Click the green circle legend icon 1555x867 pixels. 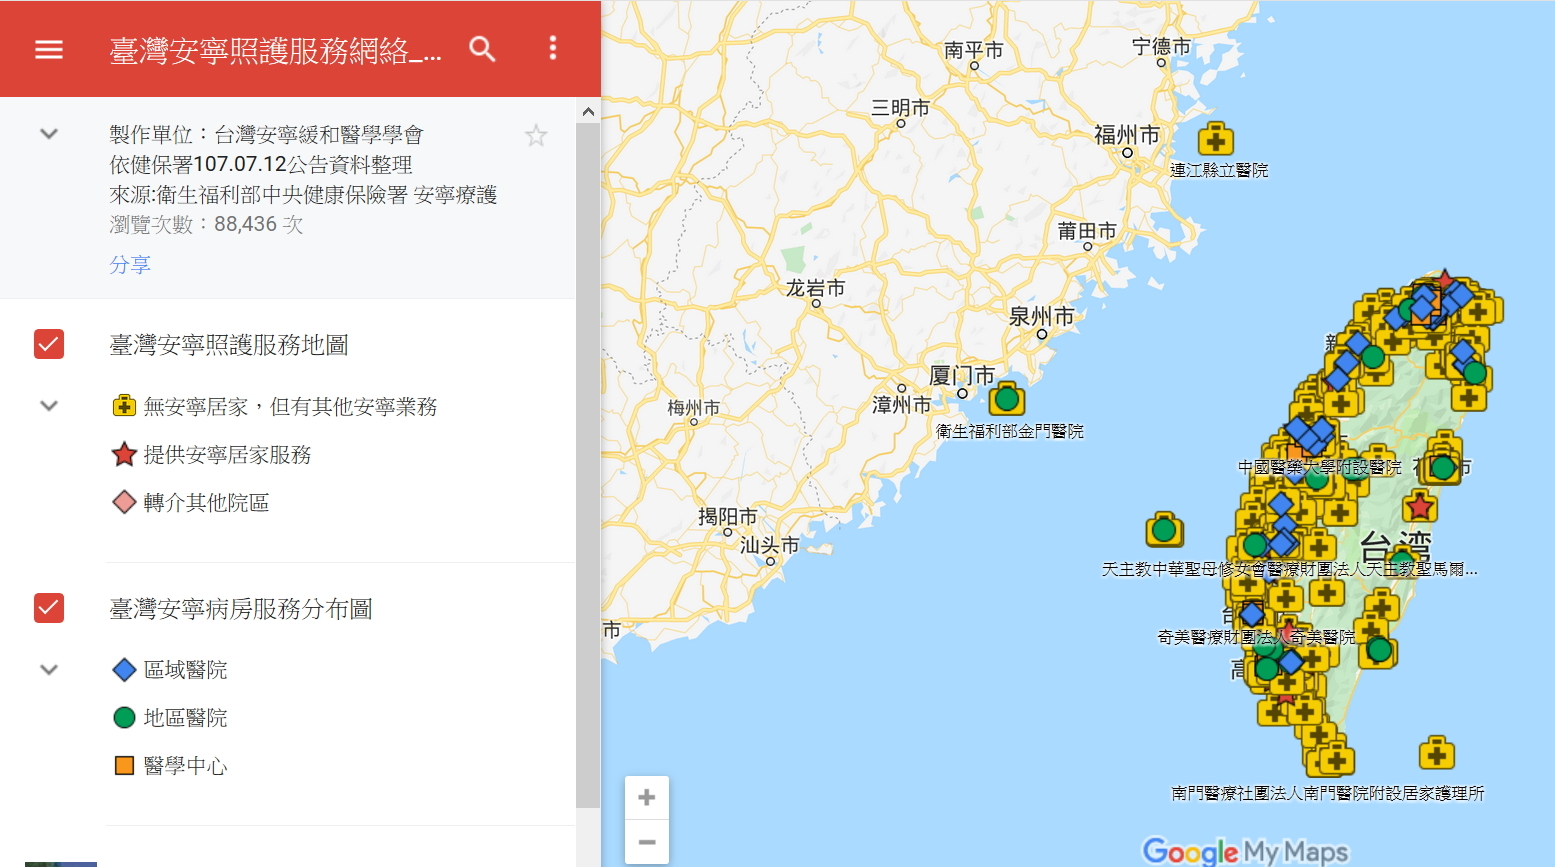[124, 718]
